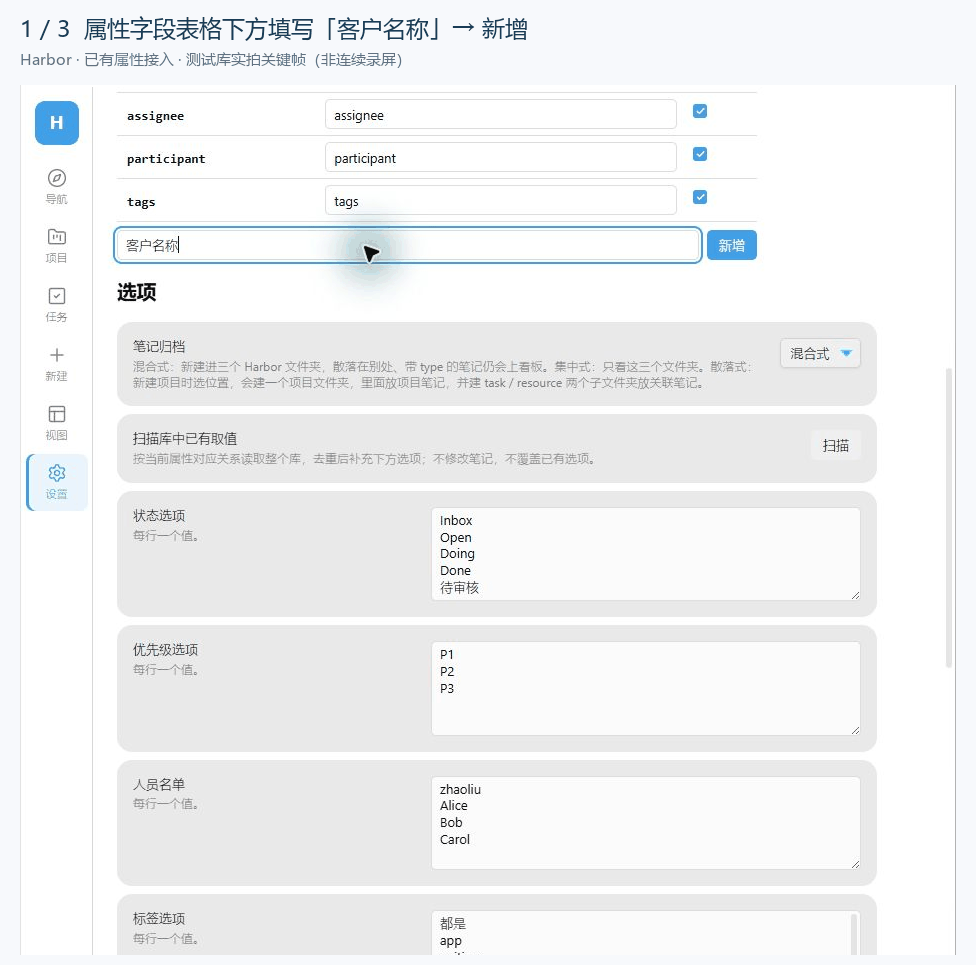Screen dimensions: 976x965
Task: Click the bold assignee field name
Action: [156, 116]
